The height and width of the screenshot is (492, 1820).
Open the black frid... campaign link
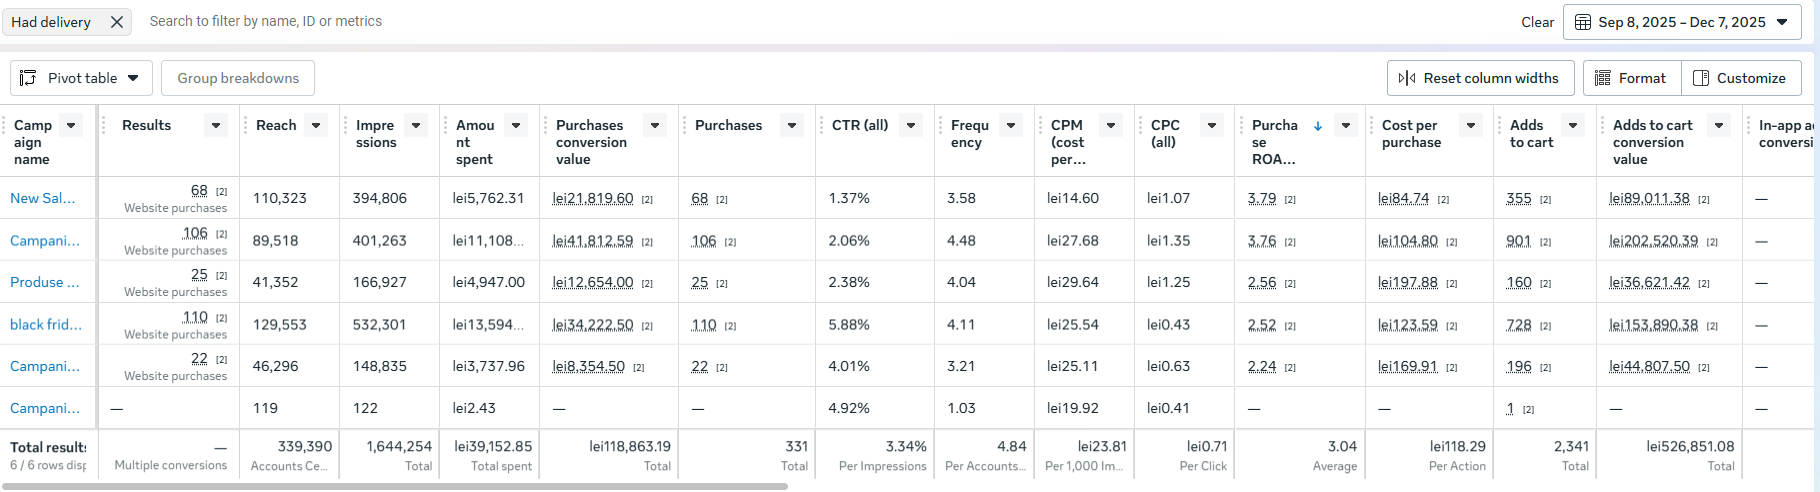pyautogui.click(x=46, y=324)
